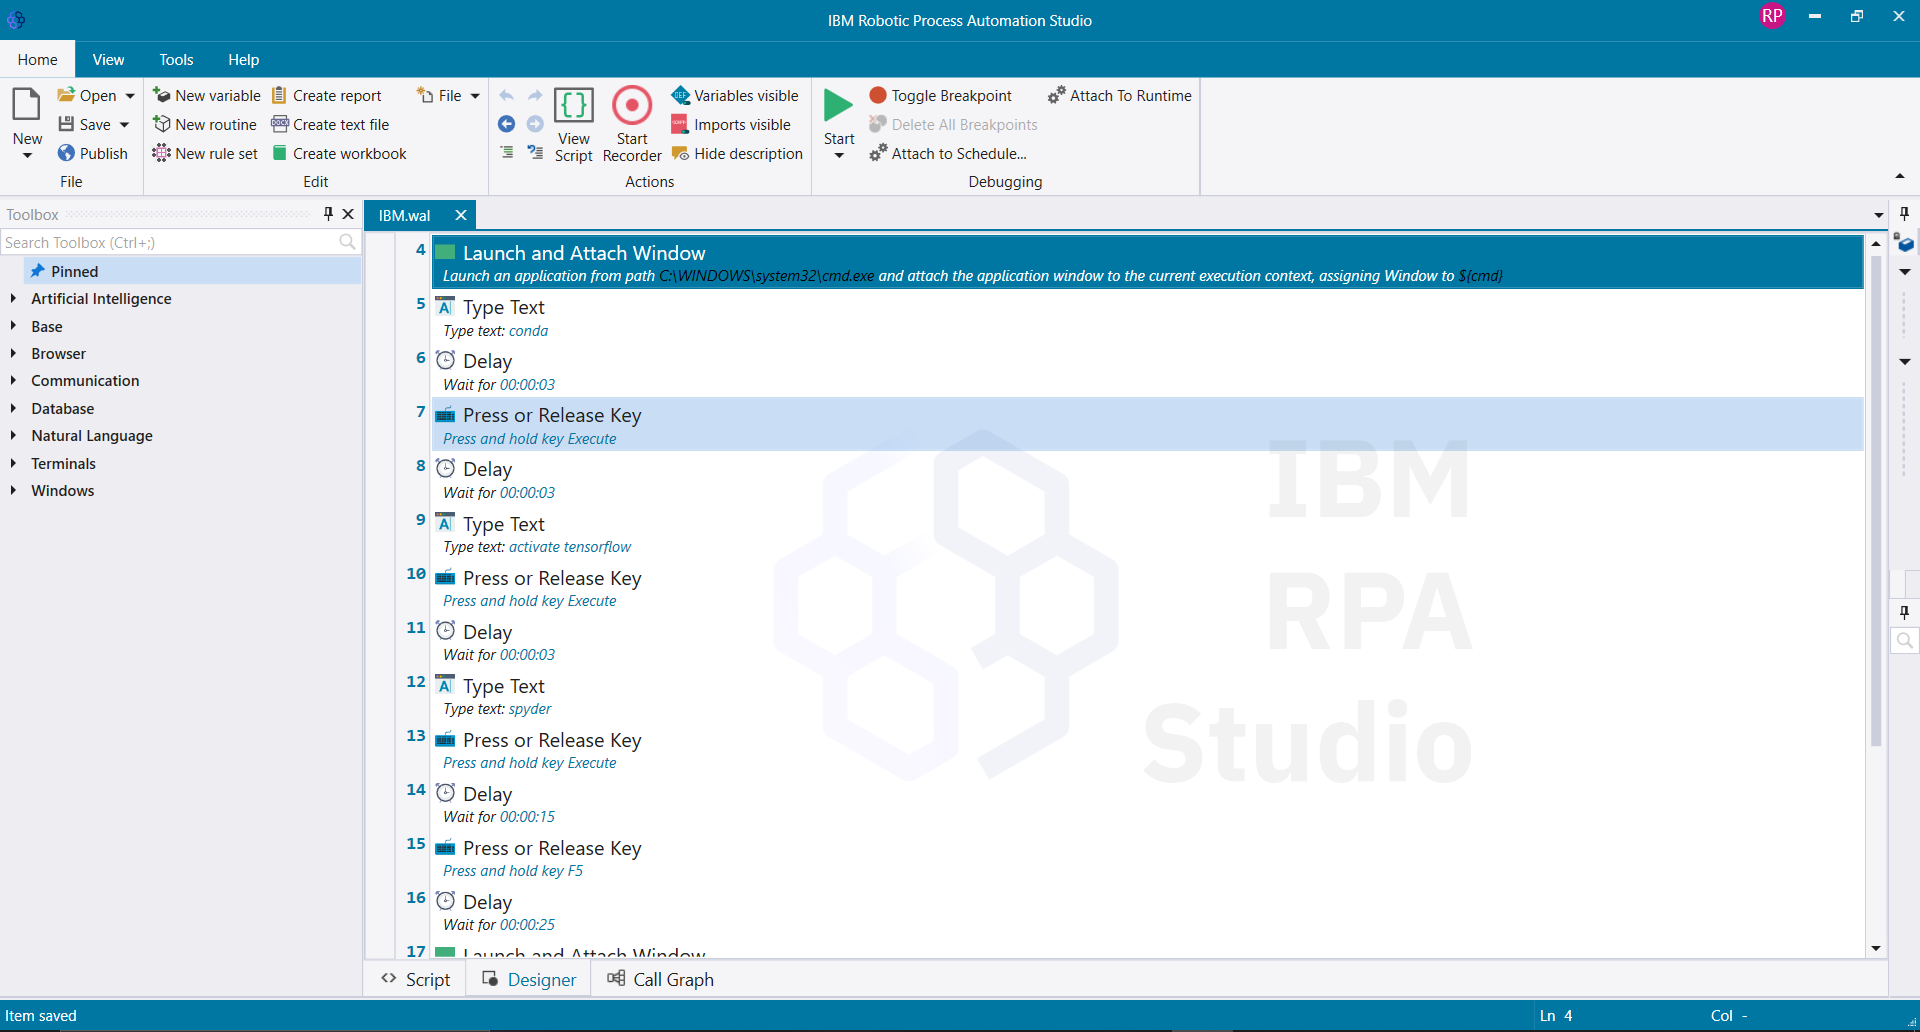Publish the script
1920x1032 pixels.
pyautogui.click(x=93, y=153)
